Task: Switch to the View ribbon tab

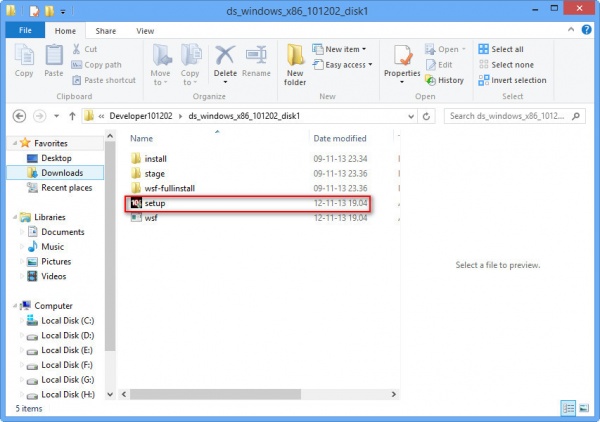Action: point(145,31)
